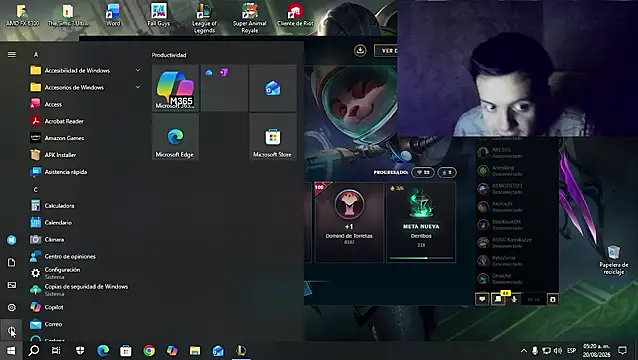638x360 pixels.
Task: Open the League client social settings gear
Action: (x=553, y=299)
